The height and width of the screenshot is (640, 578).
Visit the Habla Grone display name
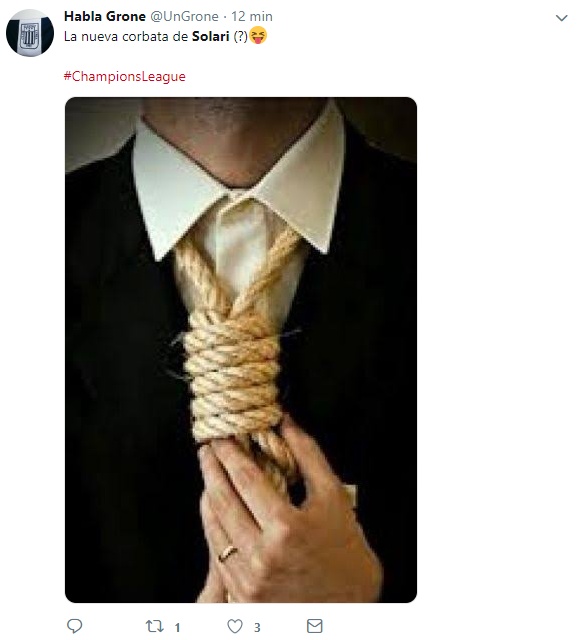[105, 16]
